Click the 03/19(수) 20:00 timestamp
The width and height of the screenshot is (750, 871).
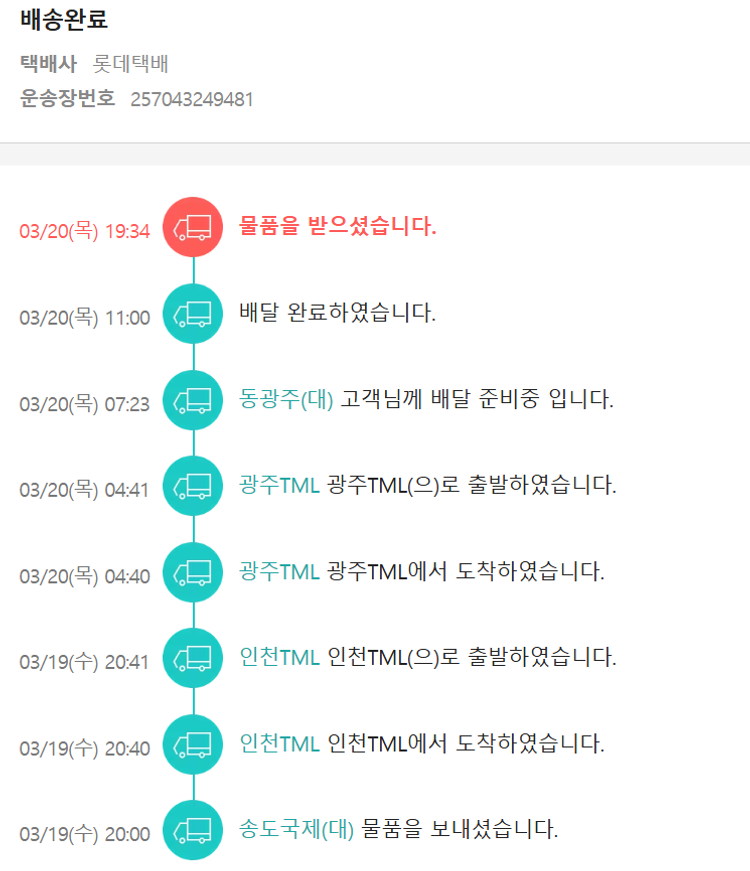click(x=84, y=834)
